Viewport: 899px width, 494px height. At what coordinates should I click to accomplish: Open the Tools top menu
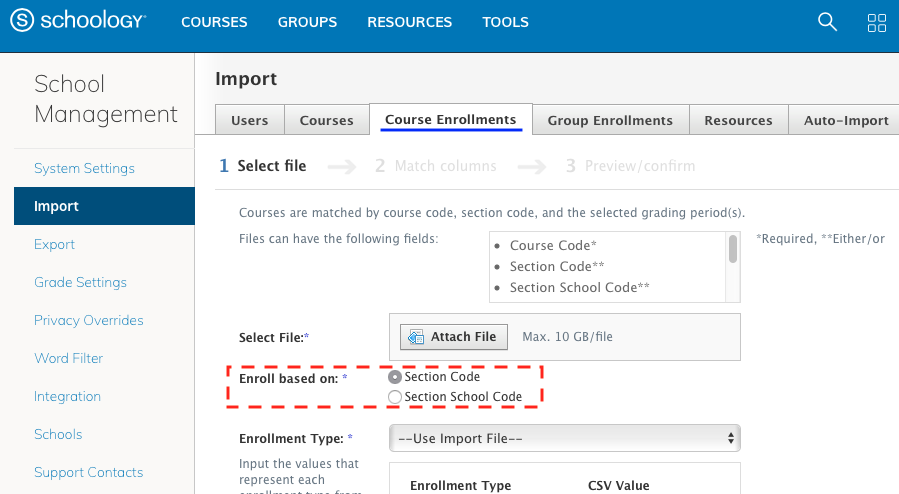coord(506,22)
